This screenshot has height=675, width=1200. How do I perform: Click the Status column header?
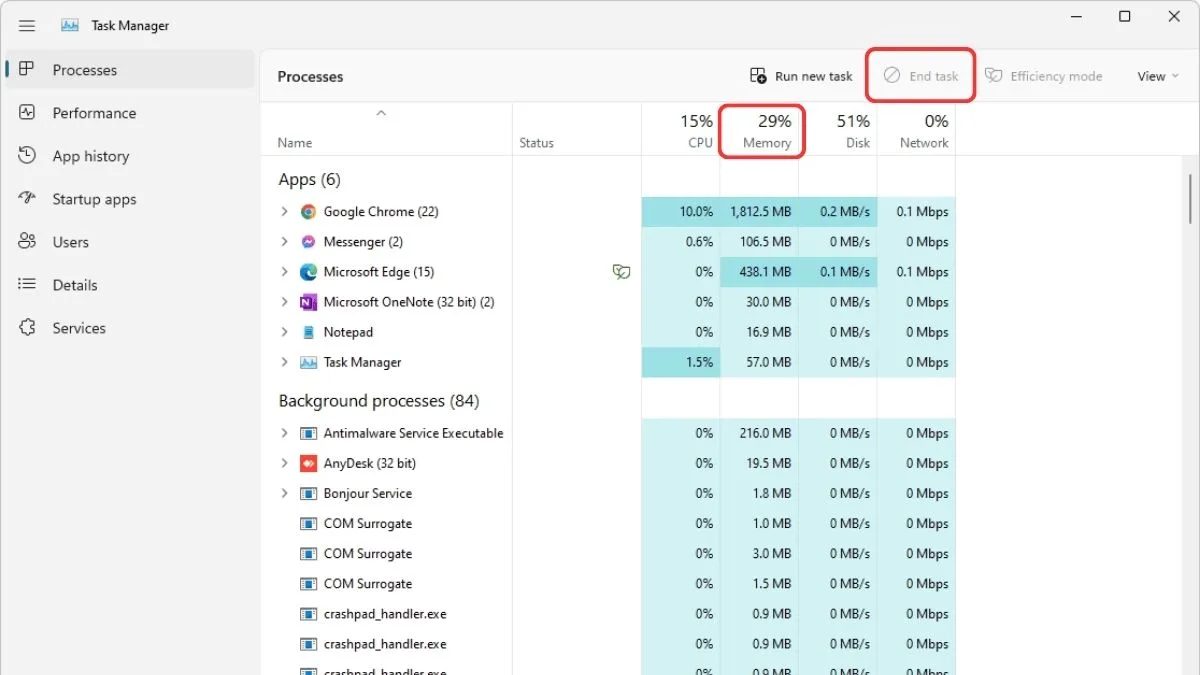pyautogui.click(x=577, y=129)
